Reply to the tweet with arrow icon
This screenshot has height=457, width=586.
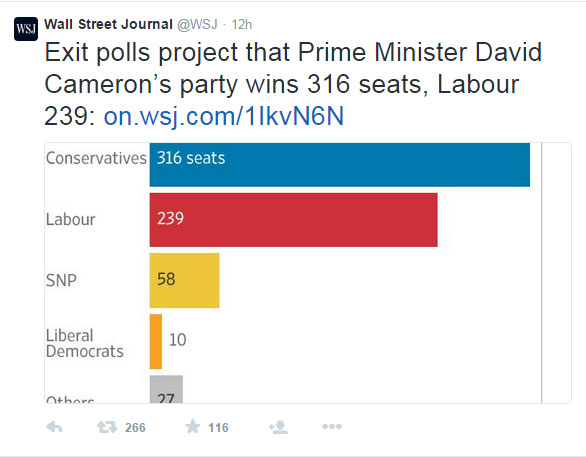pos(54,427)
